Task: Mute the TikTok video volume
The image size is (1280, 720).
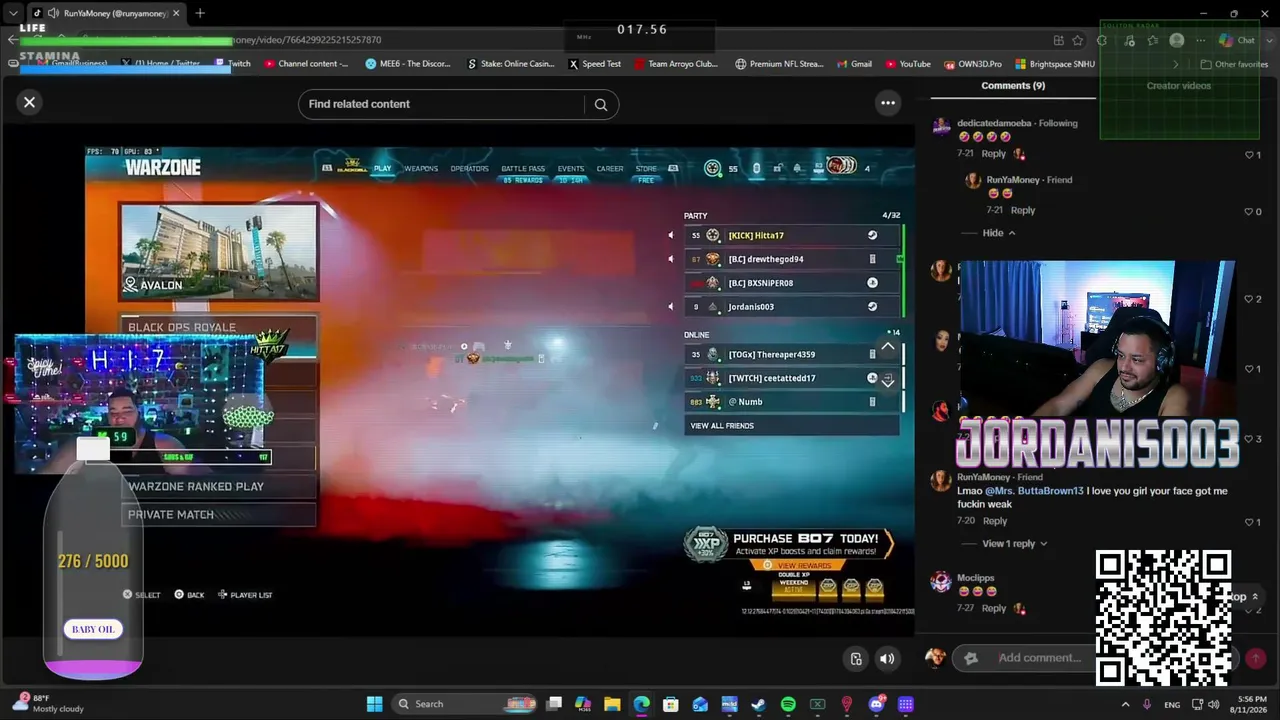Action: point(887,659)
